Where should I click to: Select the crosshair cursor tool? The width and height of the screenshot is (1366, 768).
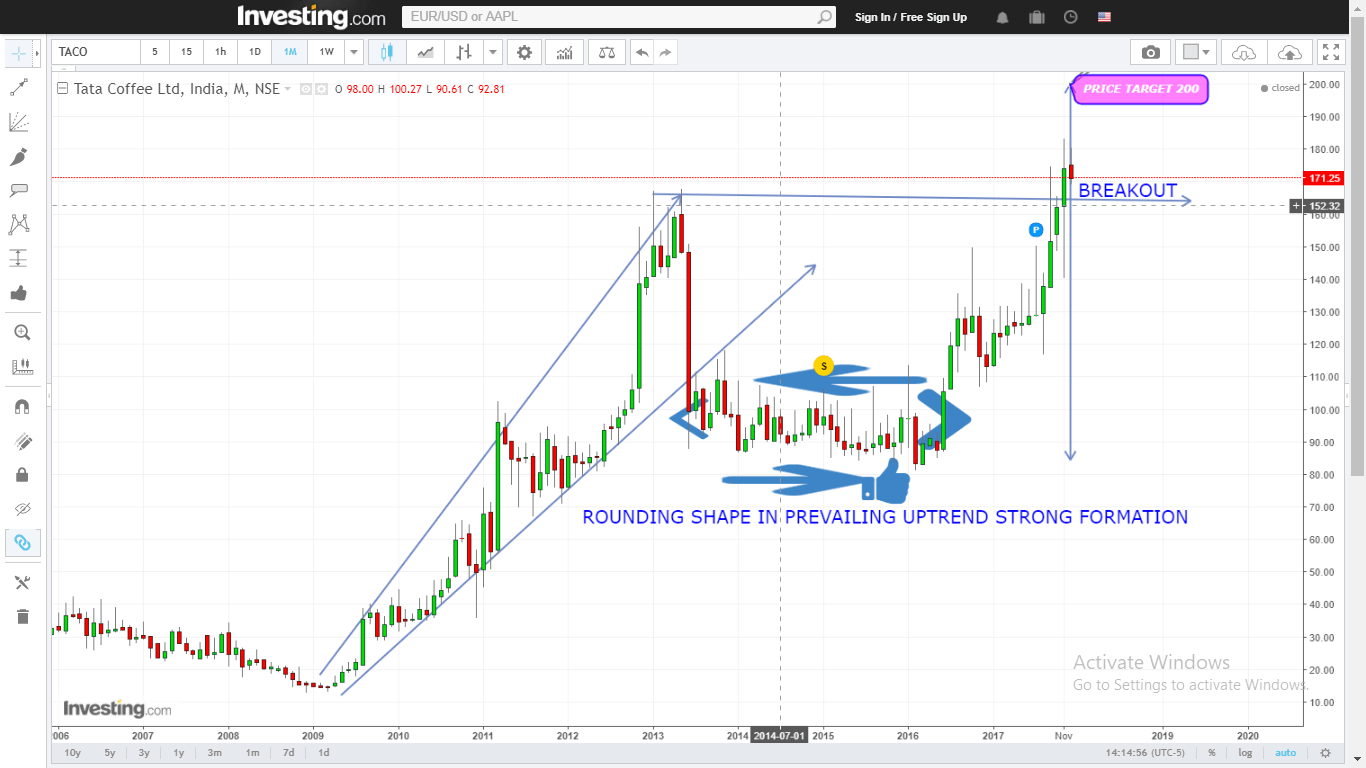click(x=19, y=53)
